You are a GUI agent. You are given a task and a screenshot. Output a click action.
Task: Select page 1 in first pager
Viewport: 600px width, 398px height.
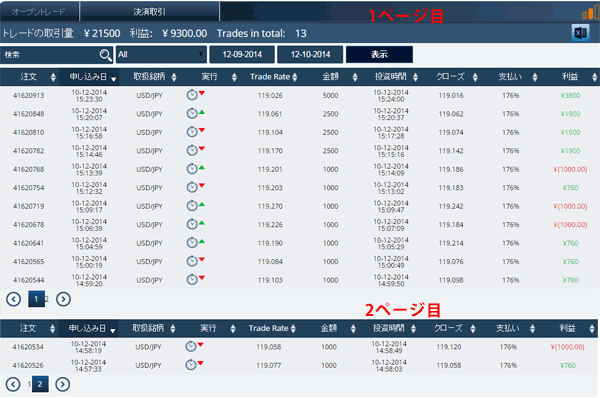coord(36,299)
